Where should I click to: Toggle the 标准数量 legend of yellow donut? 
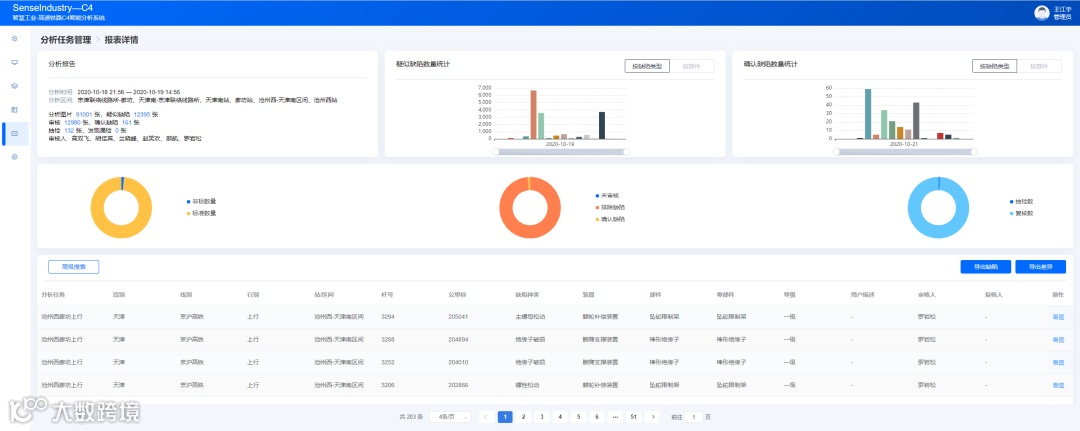click(x=201, y=213)
